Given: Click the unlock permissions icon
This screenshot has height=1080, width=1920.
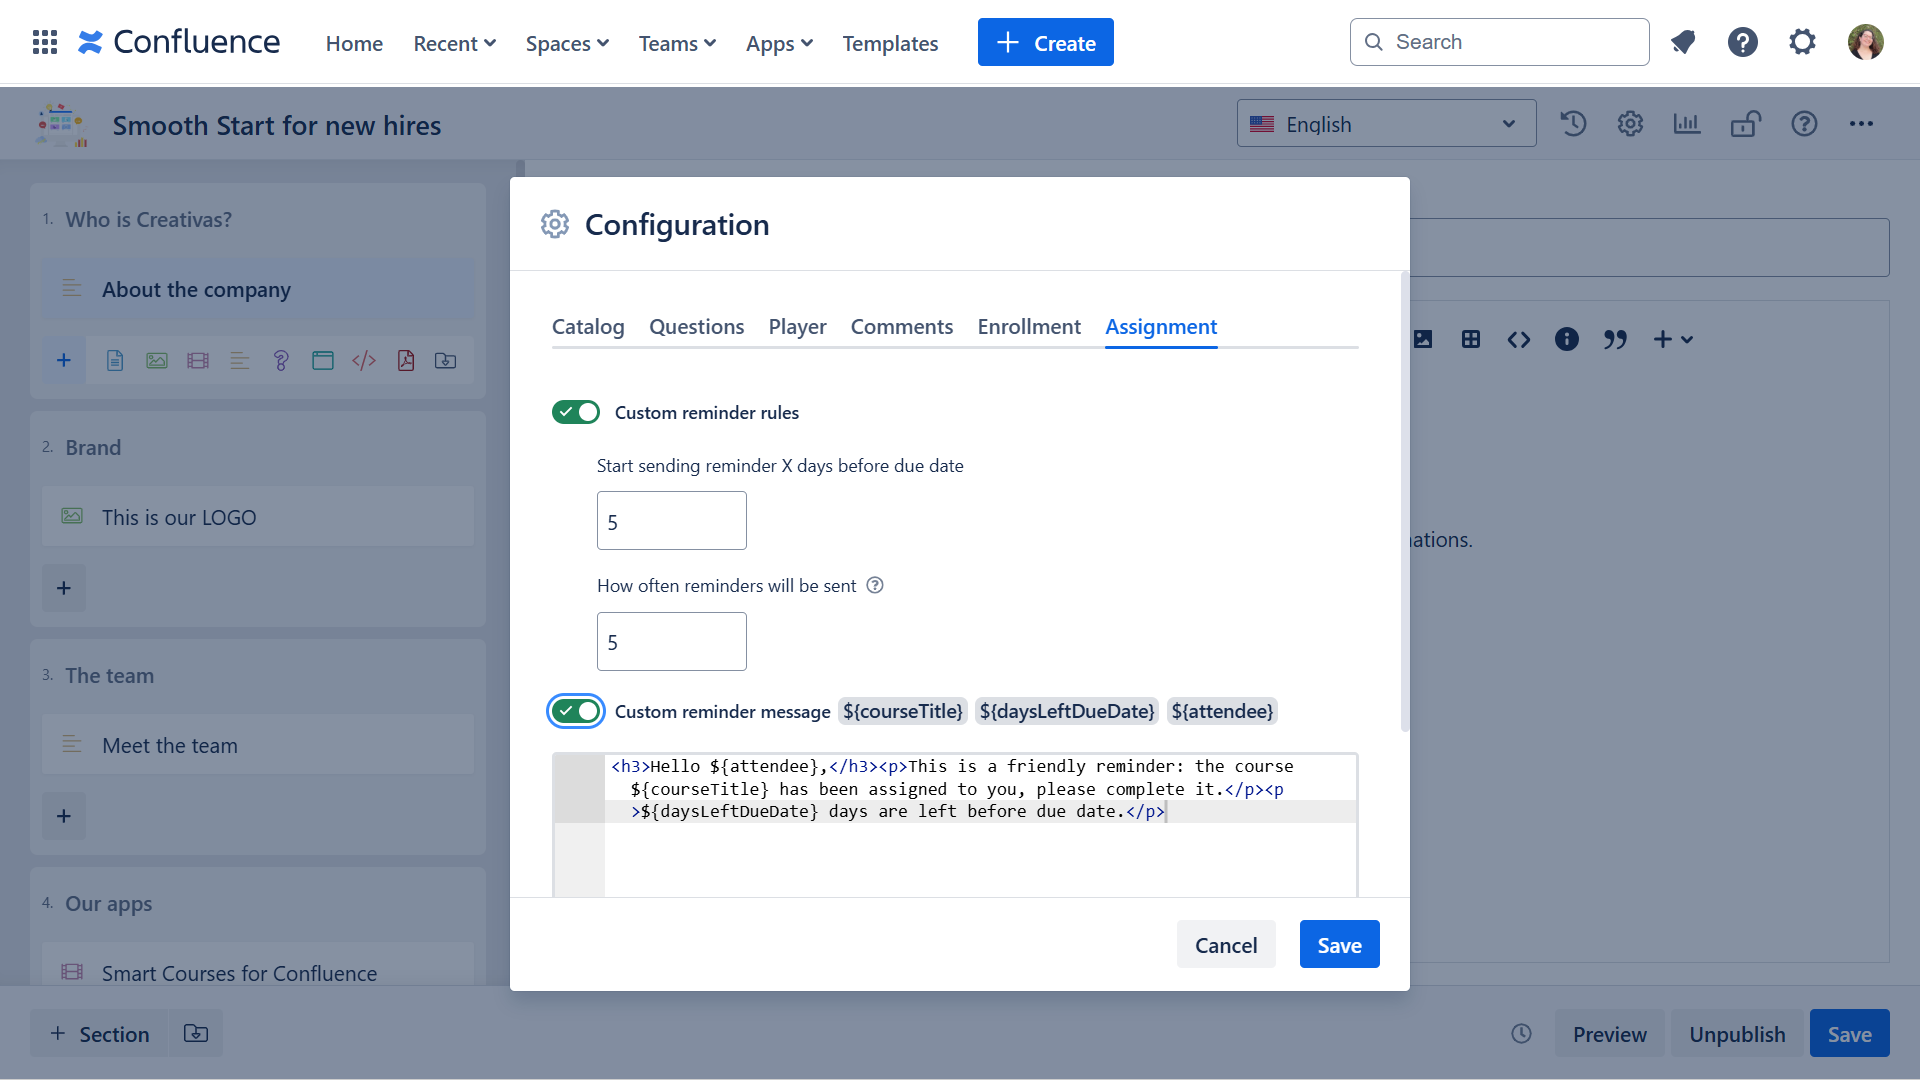Looking at the screenshot, I should click(1745, 124).
